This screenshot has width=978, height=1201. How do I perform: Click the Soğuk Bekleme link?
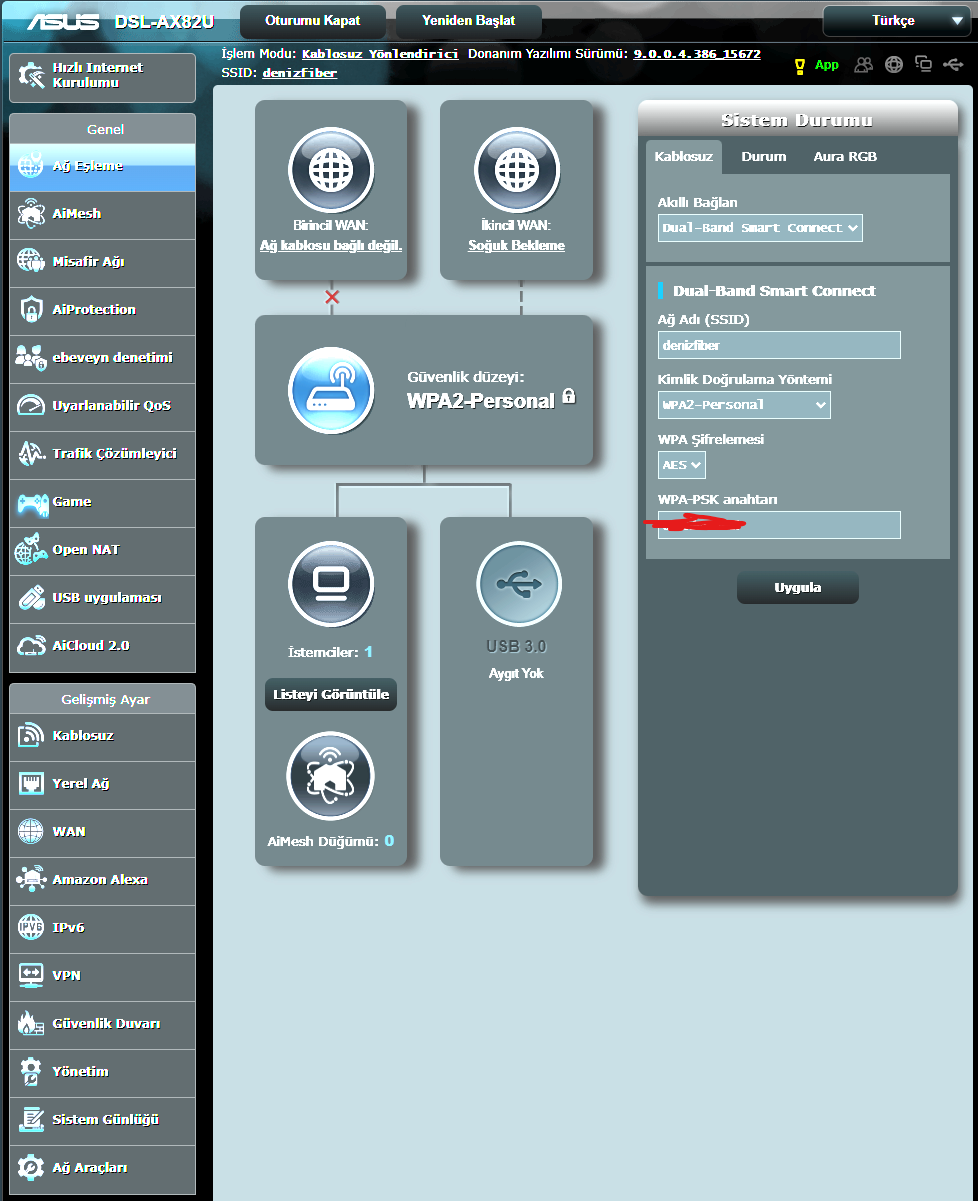click(x=517, y=245)
